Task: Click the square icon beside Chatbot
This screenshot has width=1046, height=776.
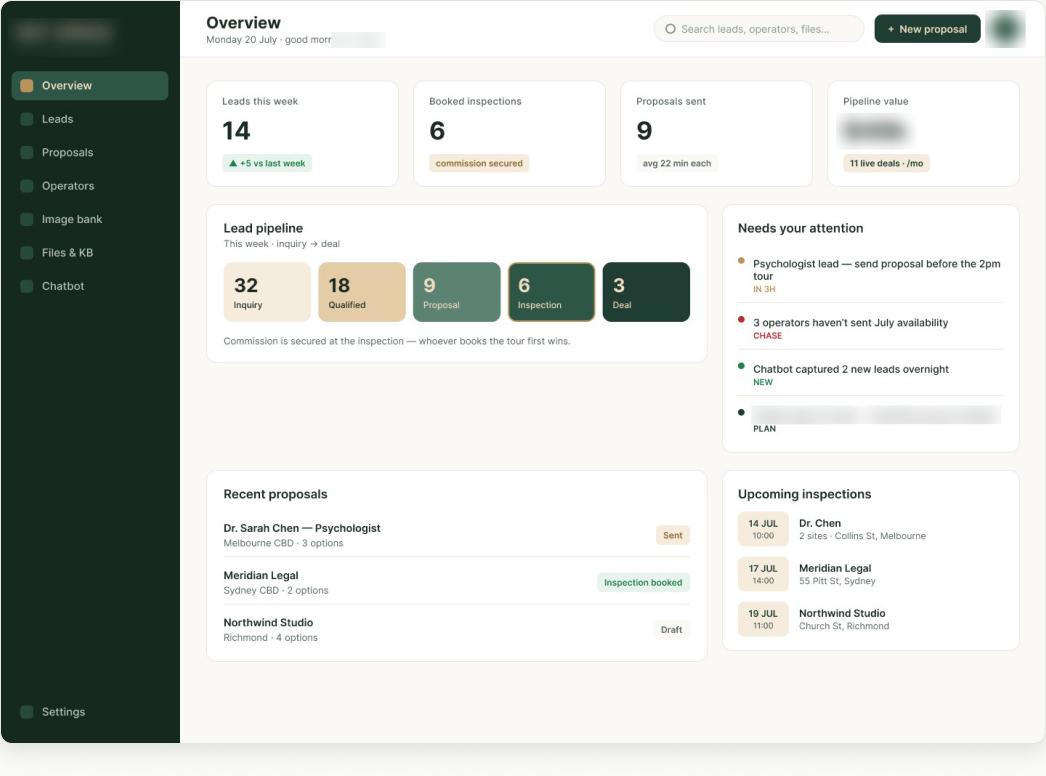Action: (27, 286)
